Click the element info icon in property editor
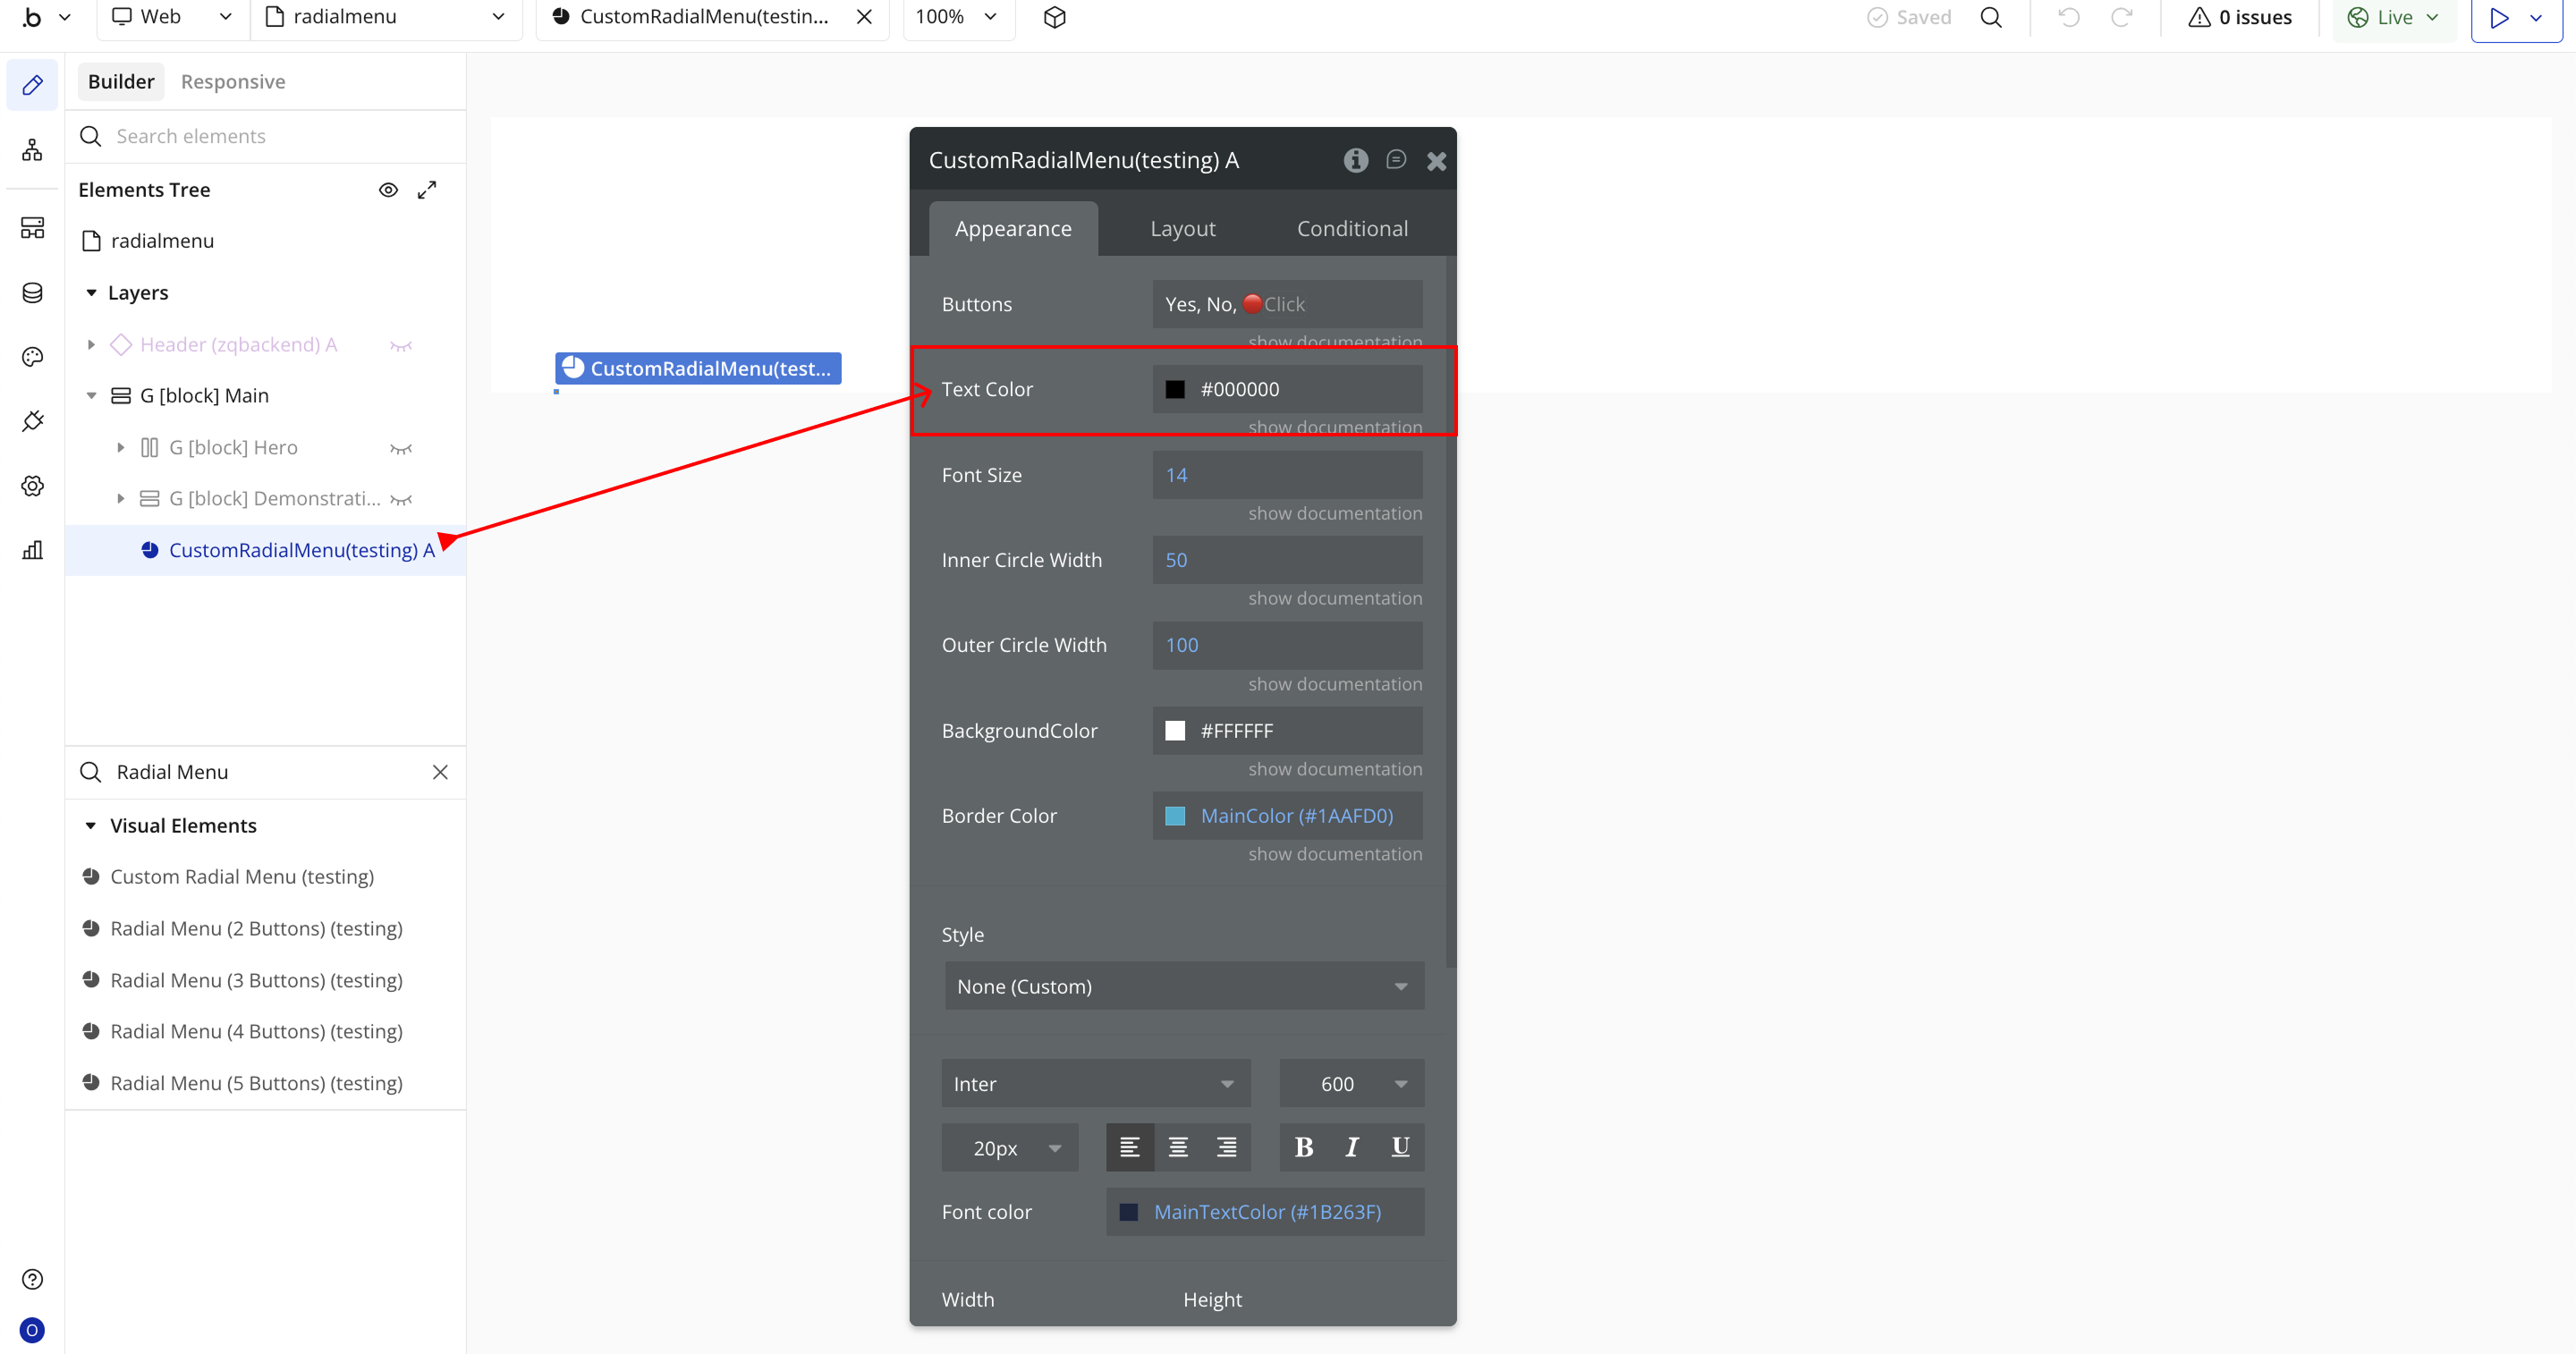The width and height of the screenshot is (2576, 1354). tap(1355, 160)
